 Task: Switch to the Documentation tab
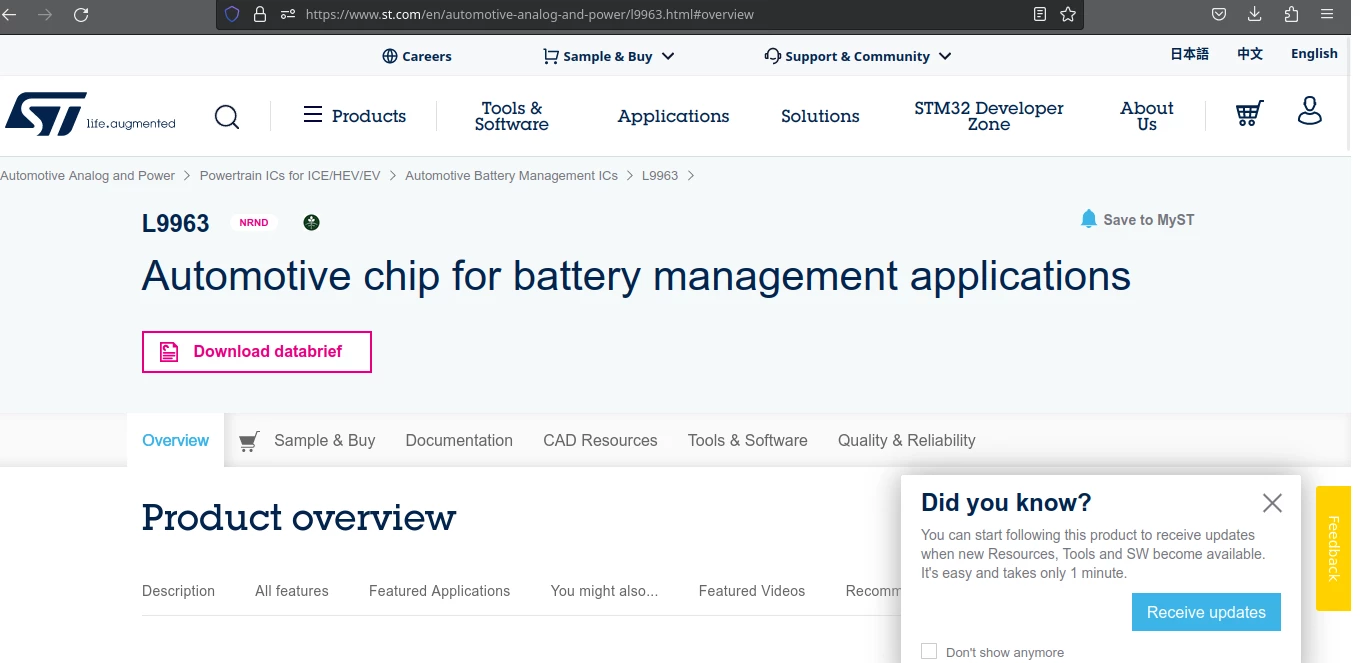pos(459,440)
